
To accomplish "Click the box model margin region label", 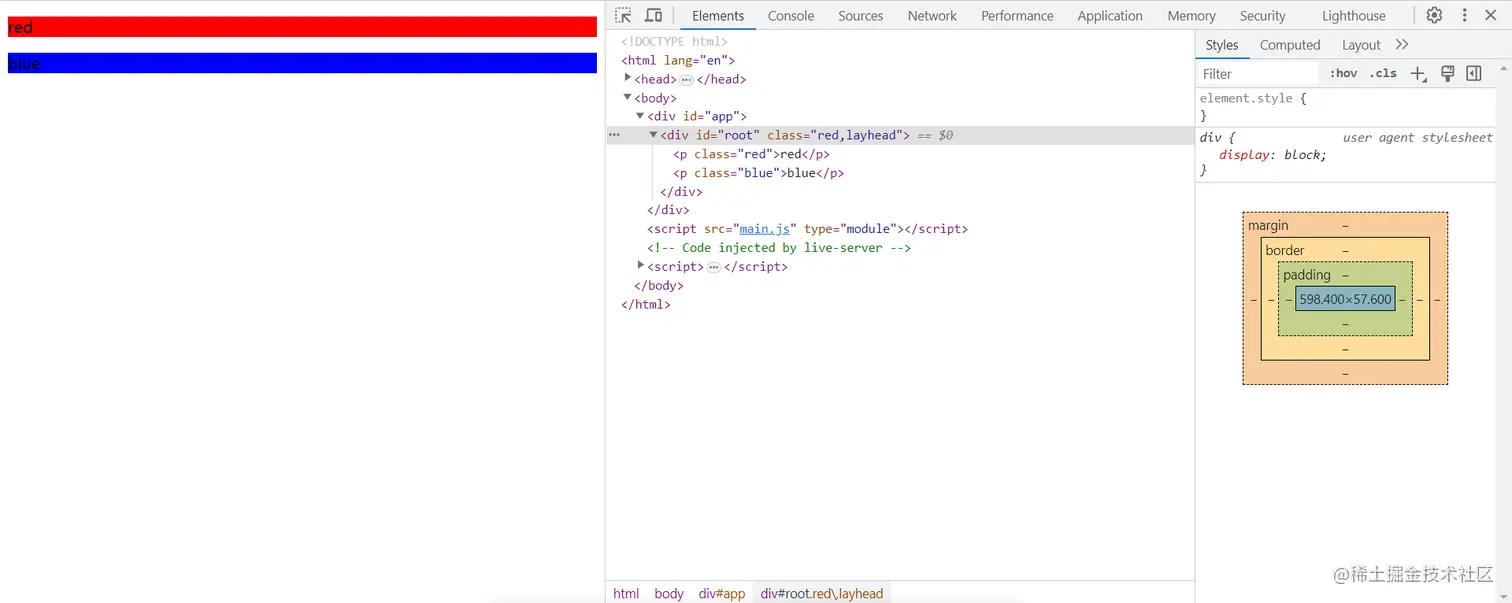I will coord(1268,226).
